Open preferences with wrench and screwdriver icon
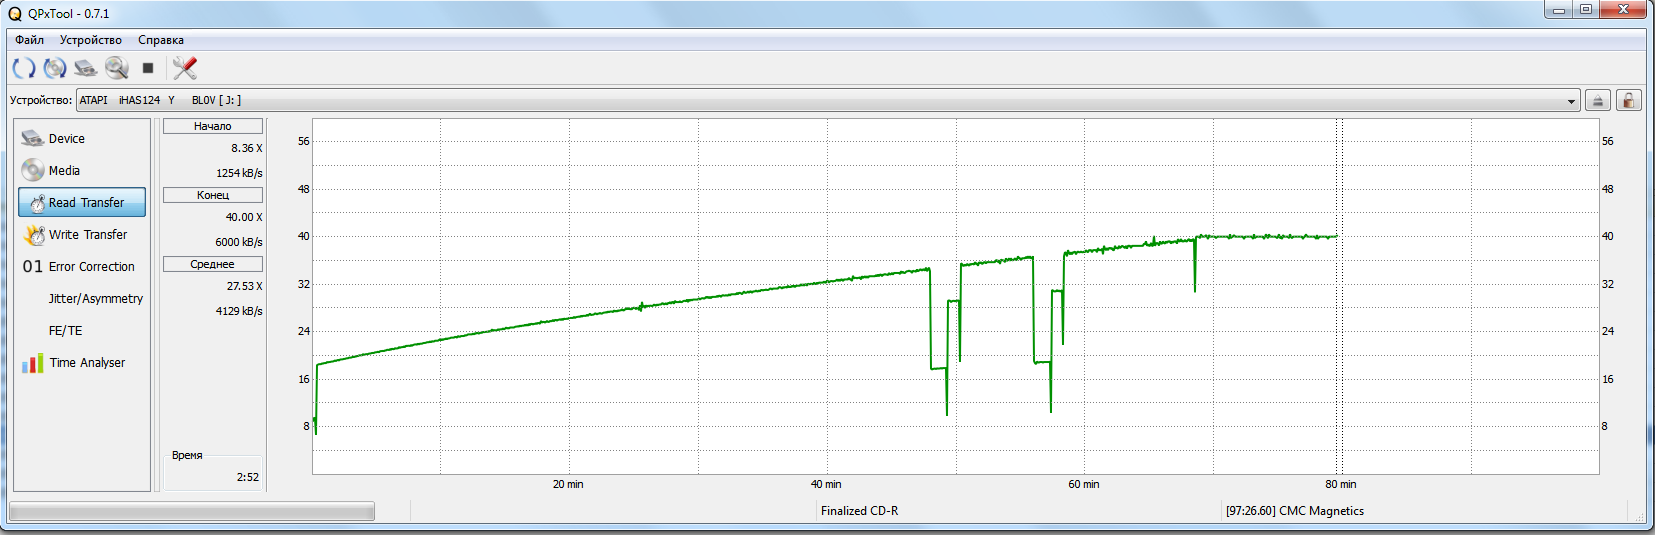 184,68
